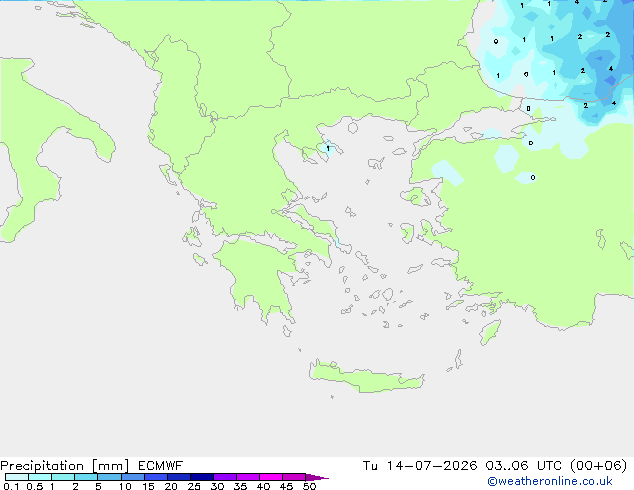The height and width of the screenshot is (490, 634).
Task: Open the weatheronline.co.uk copyright link
Action: pos(549,481)
